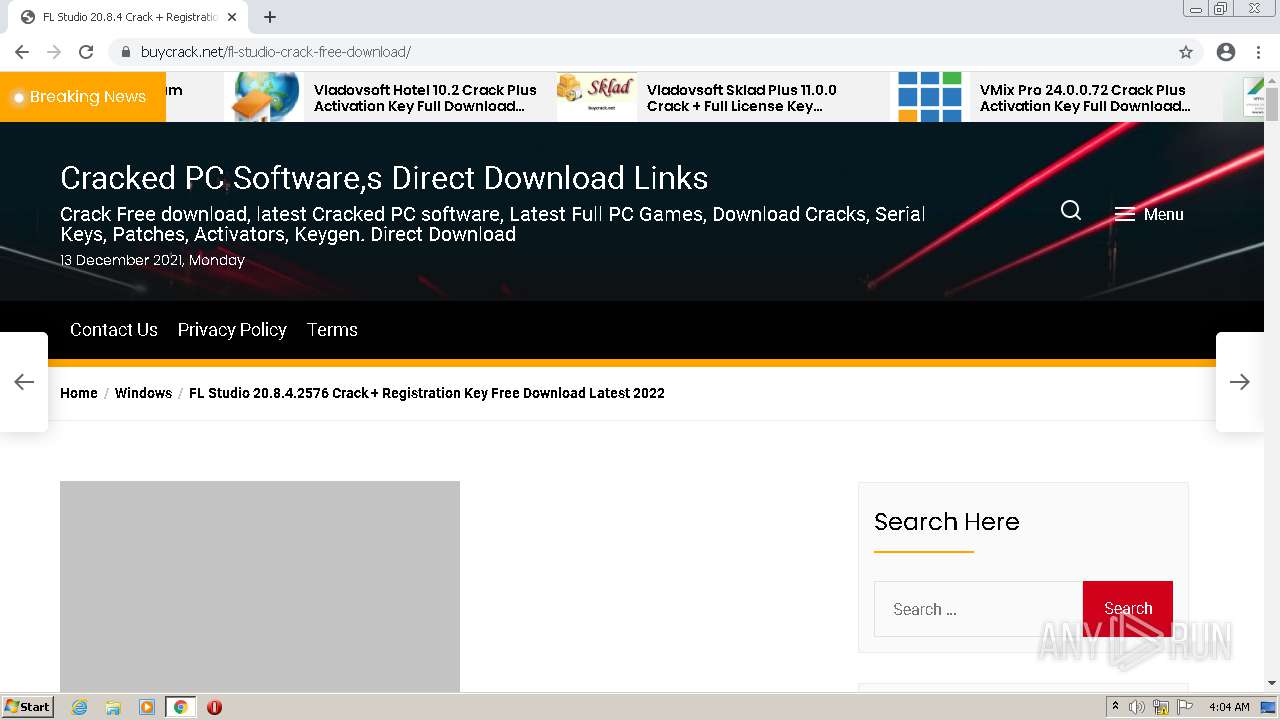The image size is (1280, 720).
Task: Go to previous post arrow
Action: 24,382
